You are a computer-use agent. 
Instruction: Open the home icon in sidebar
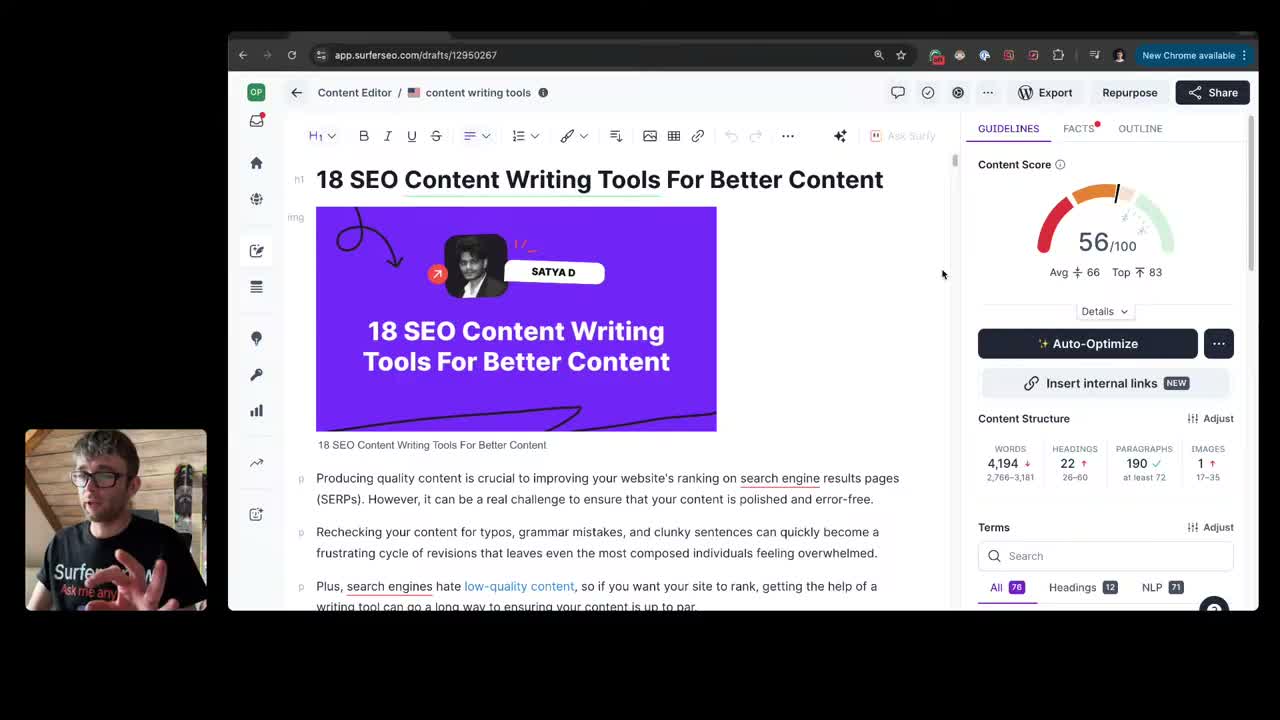point(256,163)
